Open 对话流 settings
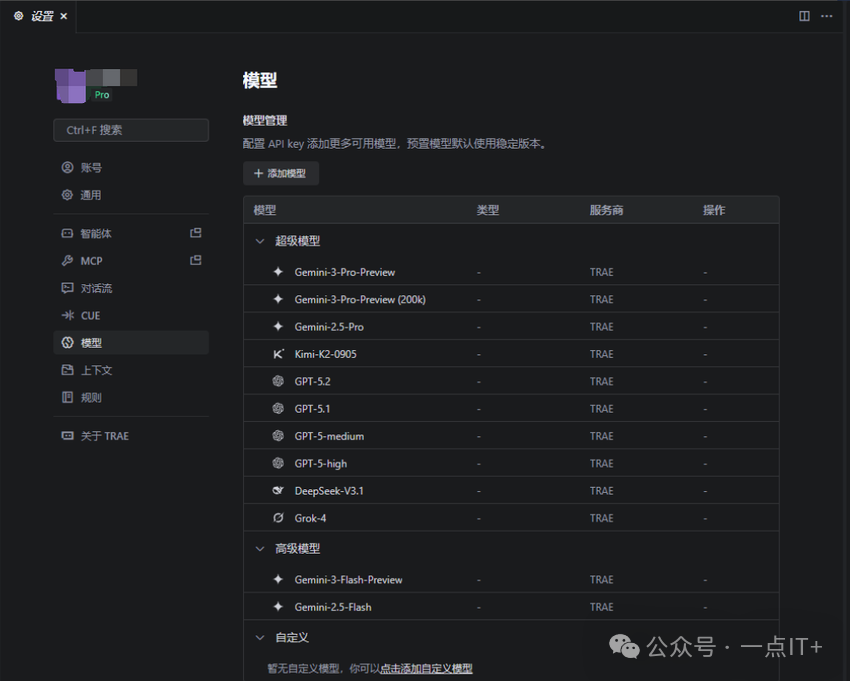The image size is (850, 681). point(131,288)
